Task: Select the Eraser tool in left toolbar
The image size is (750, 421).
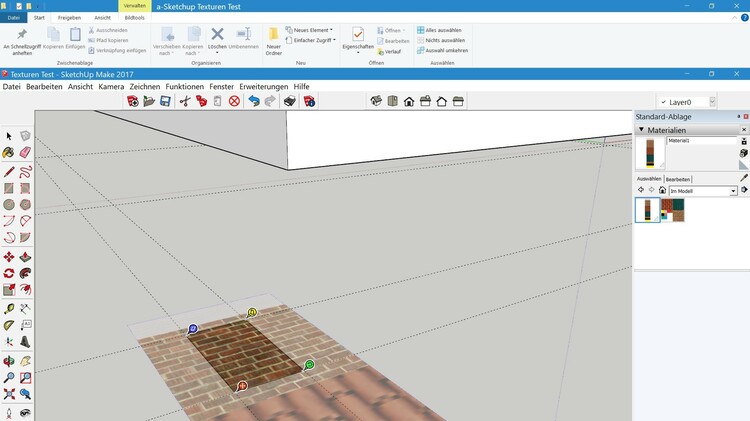Action: coord(25,153)
